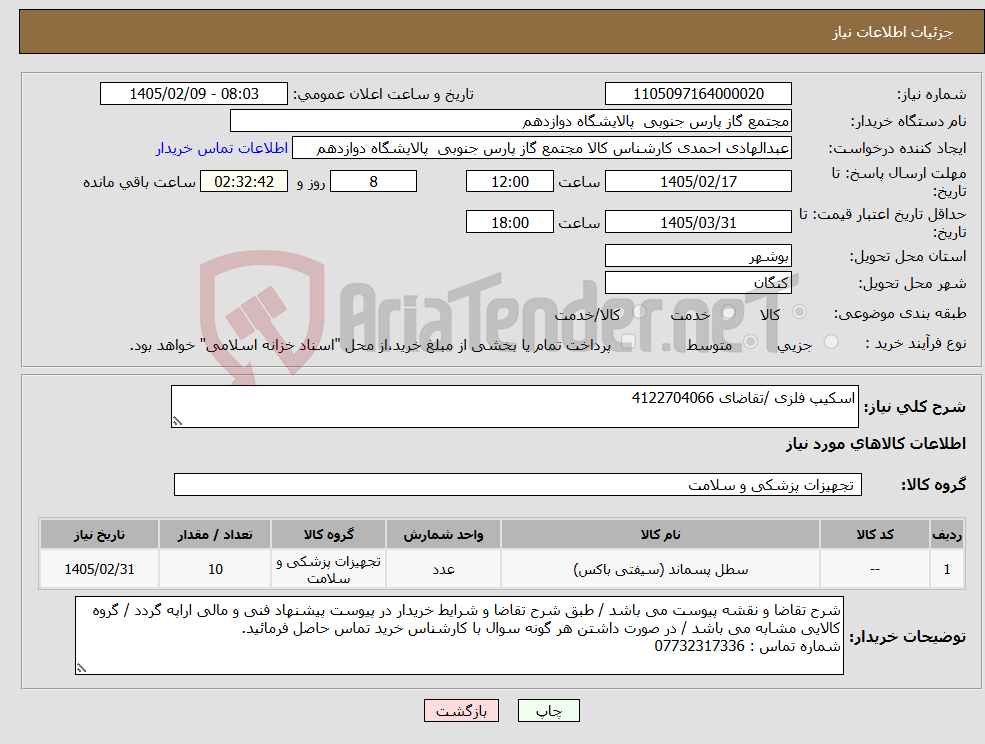The width and height of the screenshot is (985, 744).
Task: Select the متوسط purchase type radio
Action: [x=750, y=342]
